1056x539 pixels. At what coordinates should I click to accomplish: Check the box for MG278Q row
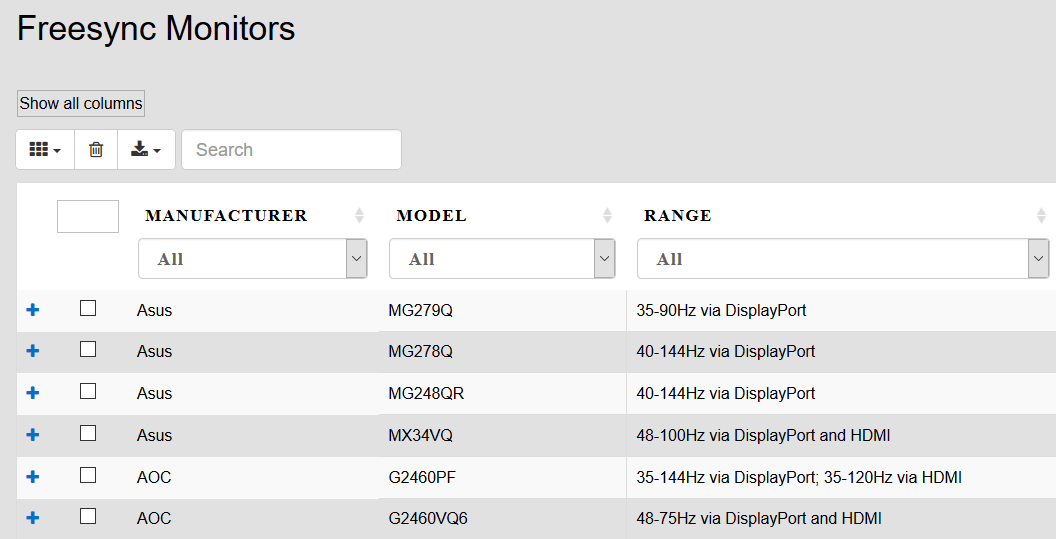tap(88, 349)
